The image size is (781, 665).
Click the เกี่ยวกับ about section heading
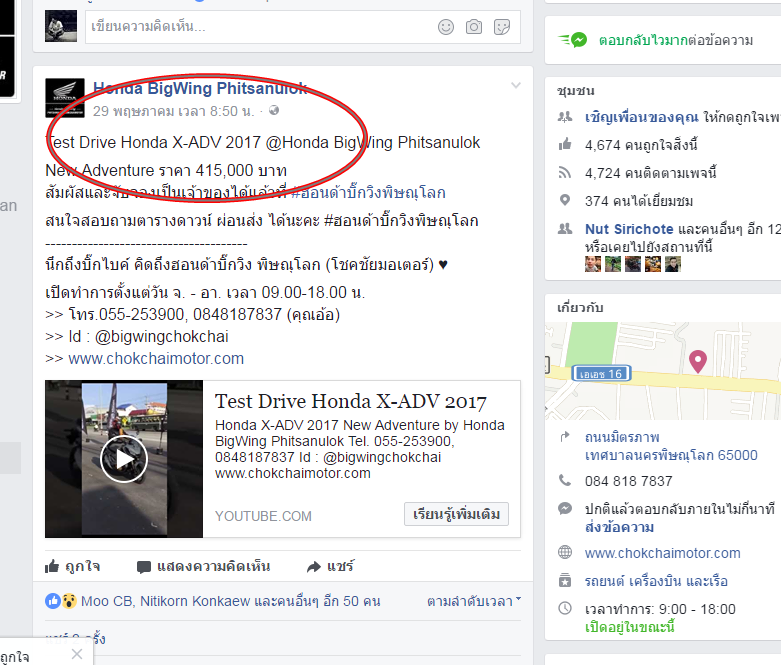pyautogui.click(x=580, y=307)
